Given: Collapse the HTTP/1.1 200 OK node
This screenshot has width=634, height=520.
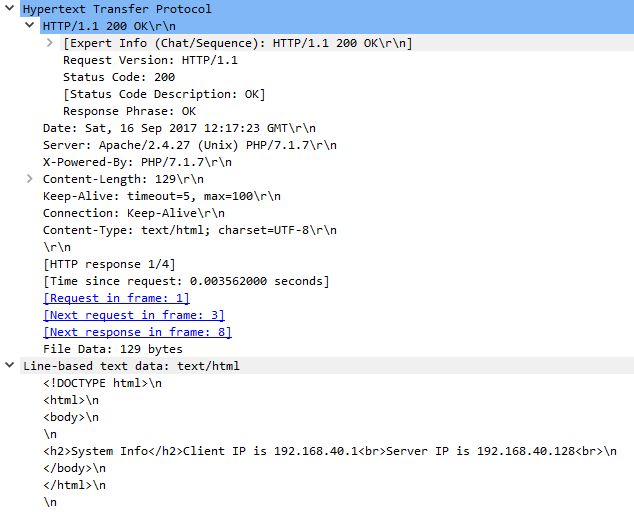Looking at the screenshot, I should coord(29,25).
